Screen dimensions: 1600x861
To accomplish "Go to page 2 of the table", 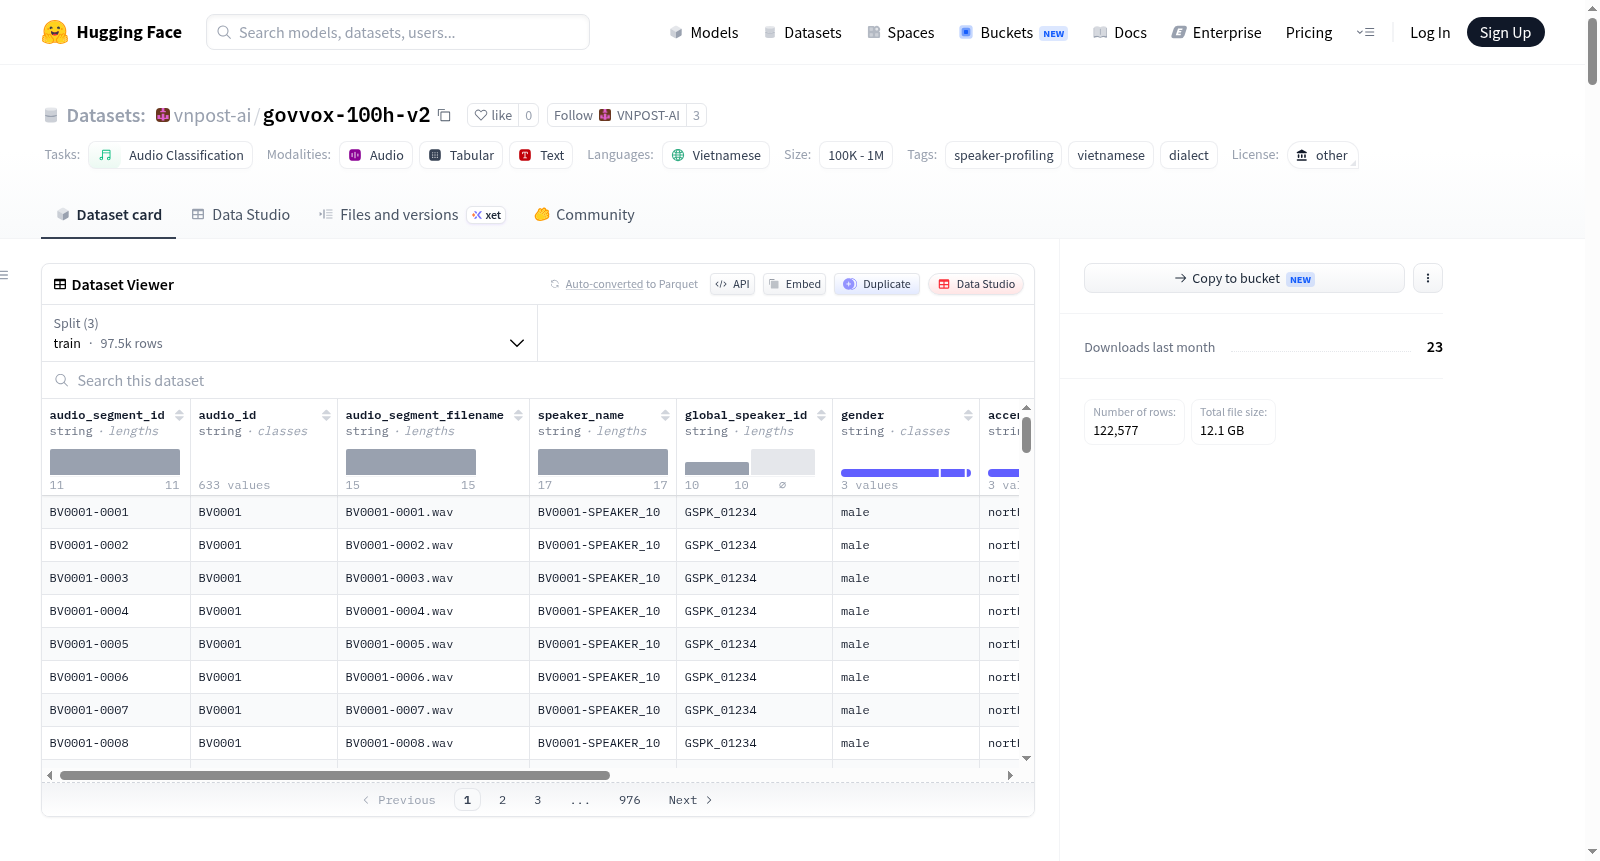I will [502, 800].
